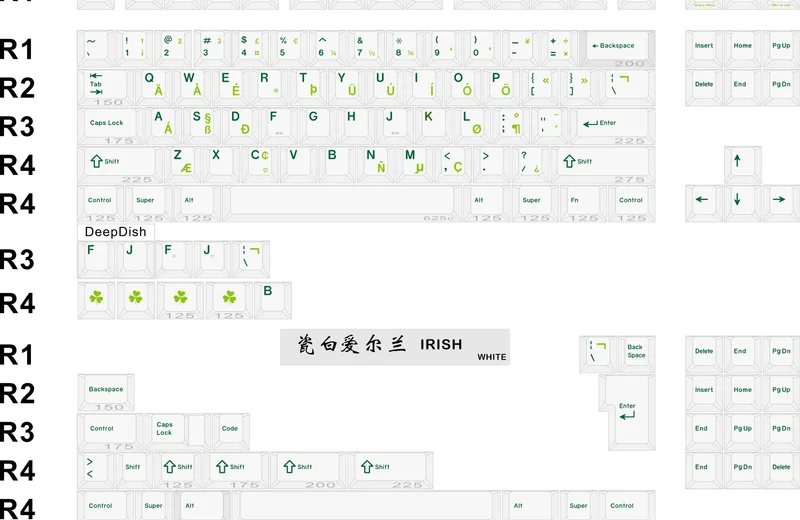Click the tilde and backtick keycap
The height and width of the screenshot is (520, 800).
(96, 48)
